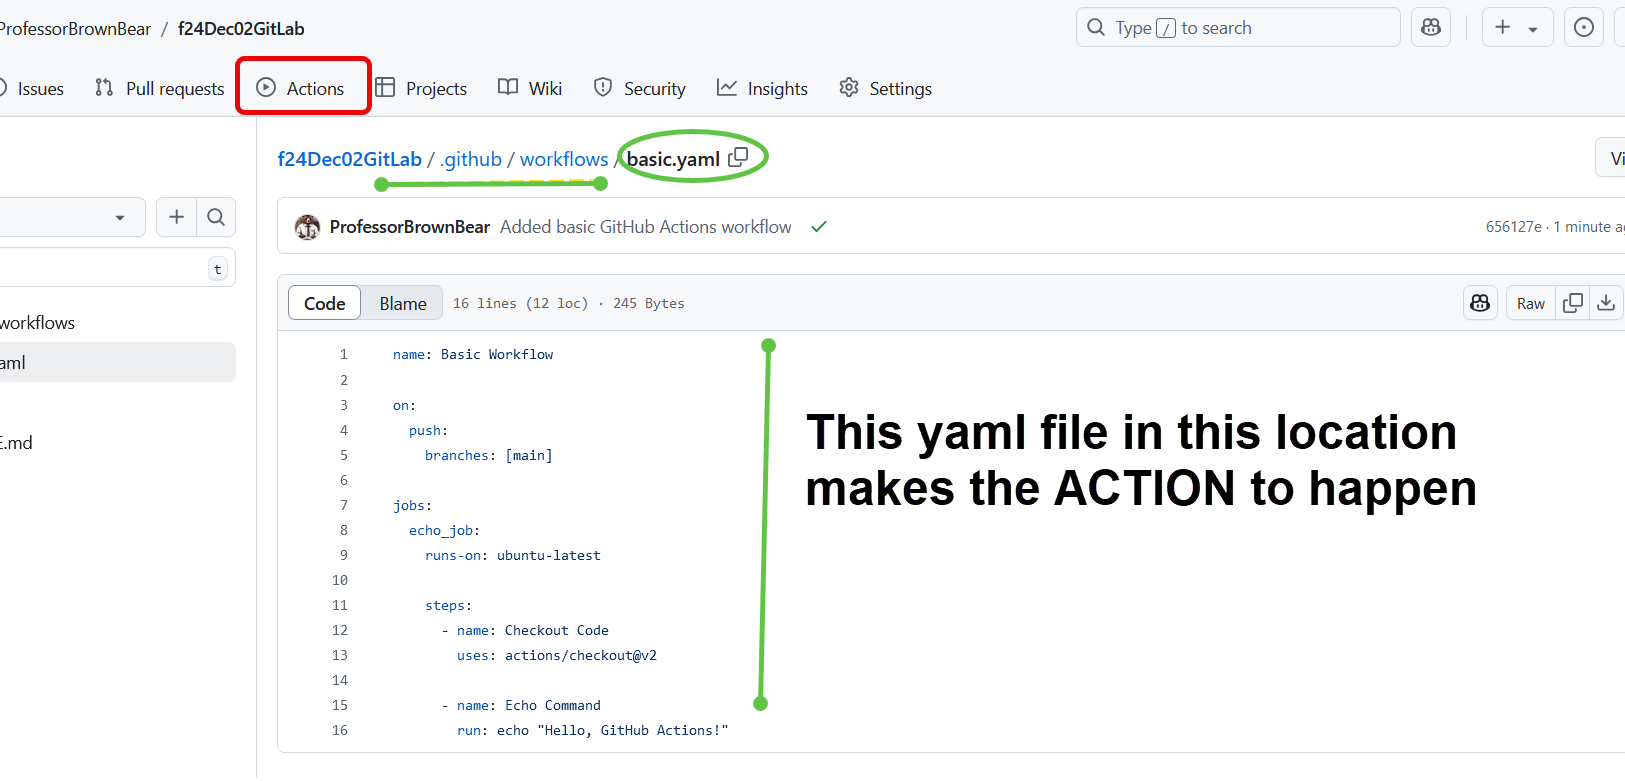
Task: Click the Raw button
Action: [x=1531, y=303]
